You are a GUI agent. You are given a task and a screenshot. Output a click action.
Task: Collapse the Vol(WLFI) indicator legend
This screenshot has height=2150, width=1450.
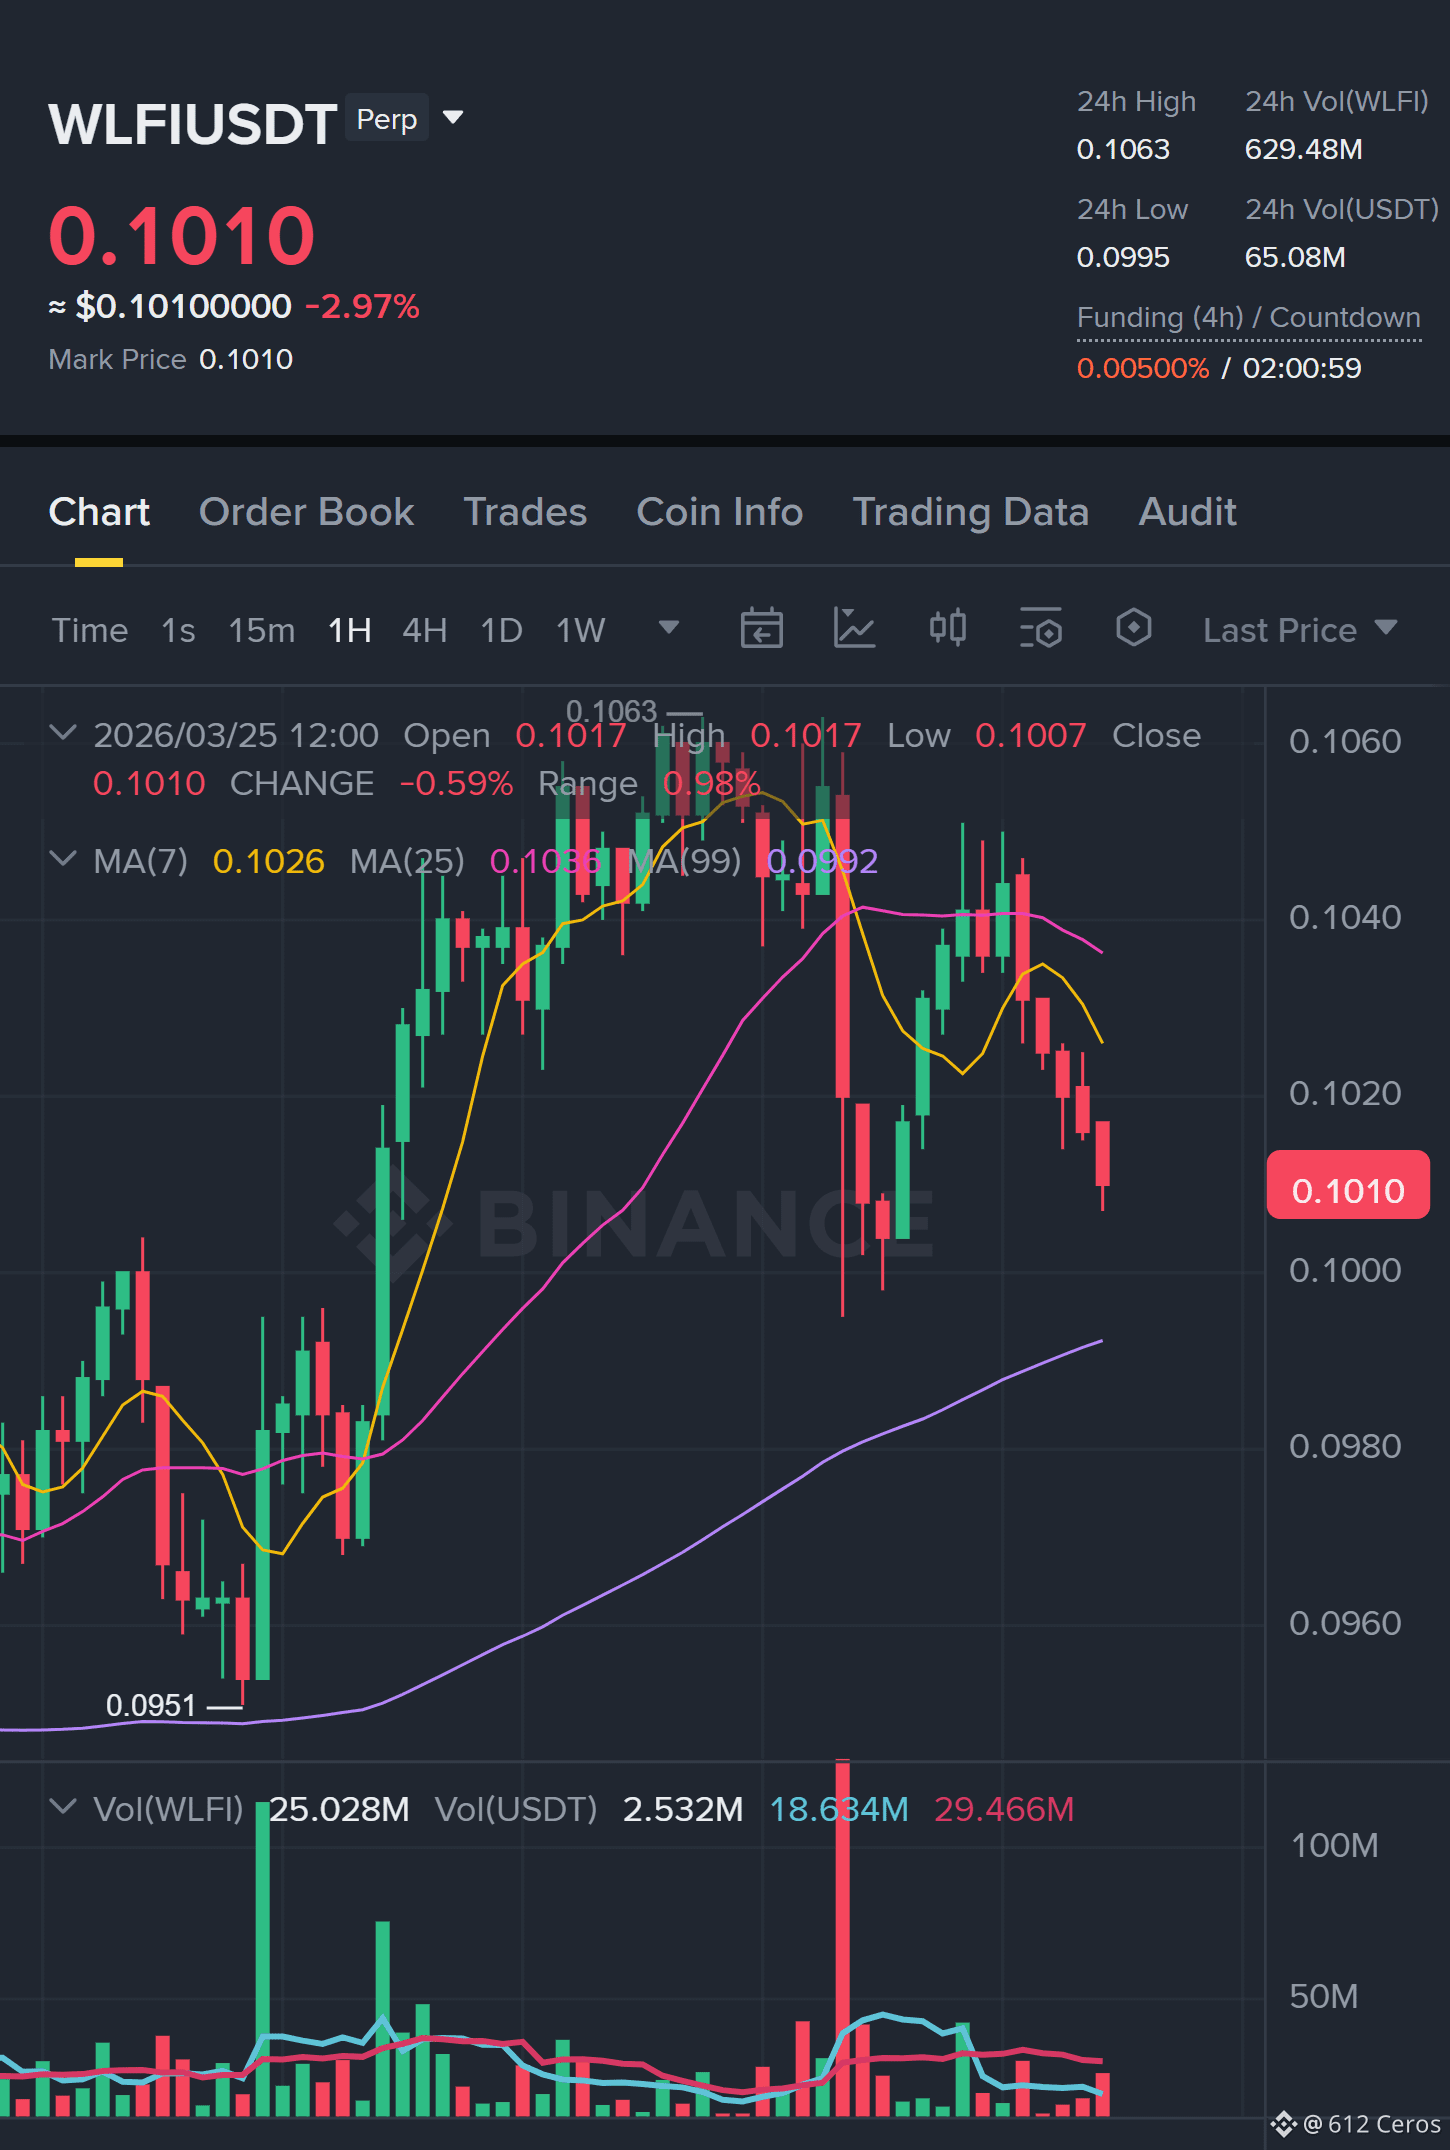click(x=63, y=1807)
